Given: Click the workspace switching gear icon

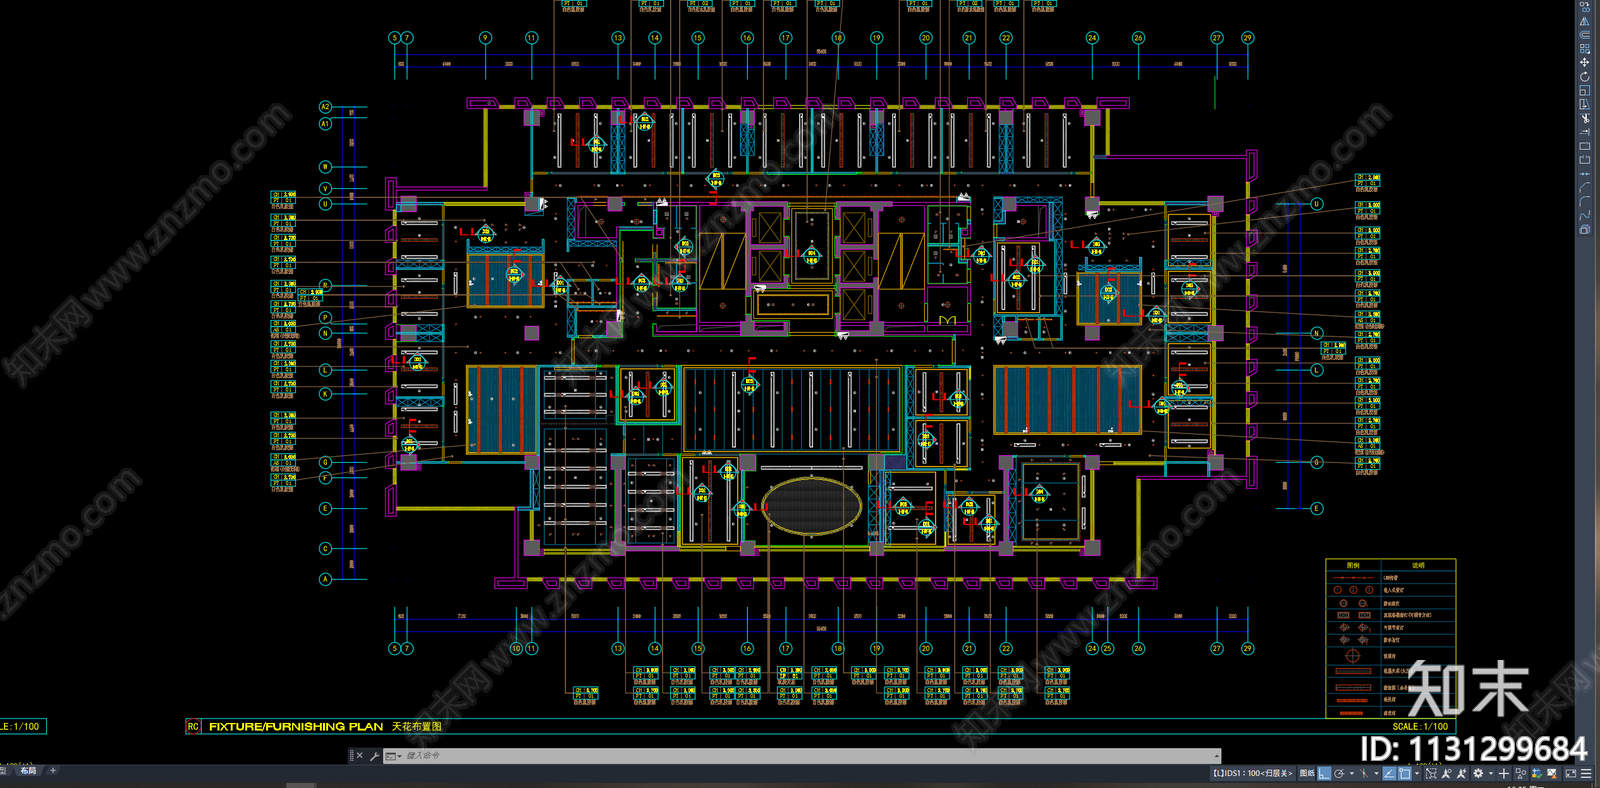Looking at the screenshot, I should 1478,773.
